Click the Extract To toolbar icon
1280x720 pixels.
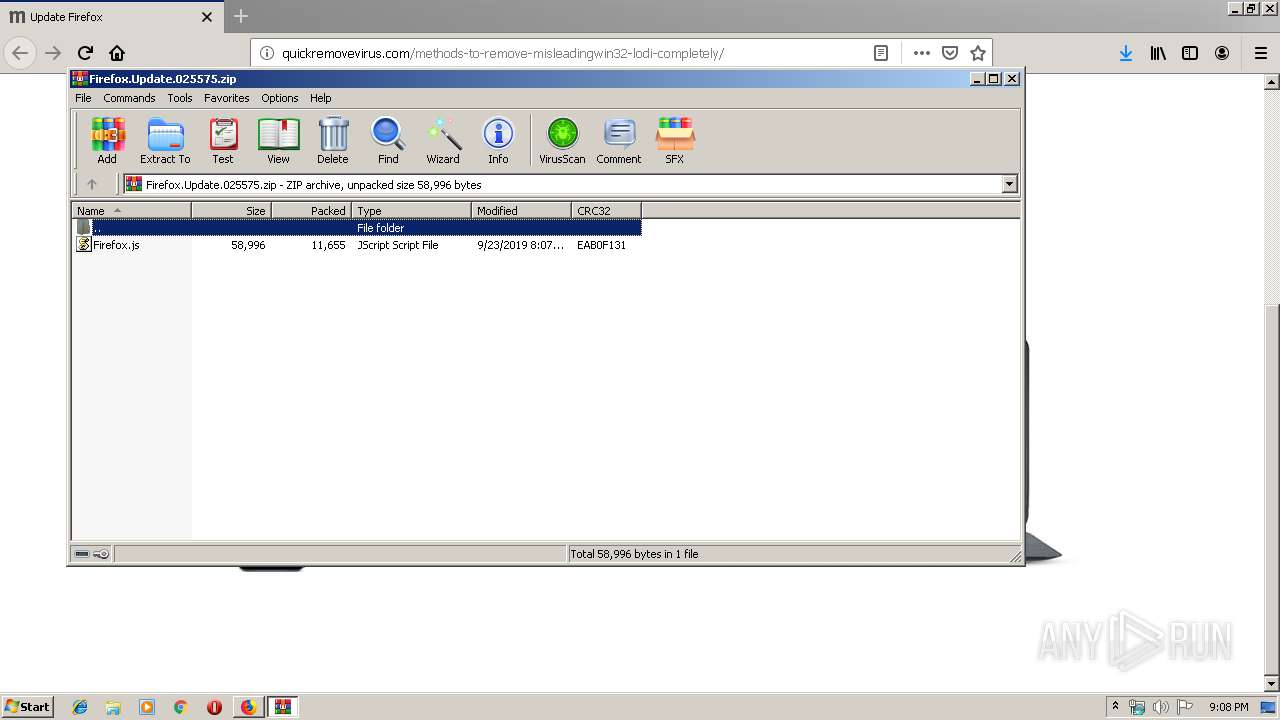[165, 140]
